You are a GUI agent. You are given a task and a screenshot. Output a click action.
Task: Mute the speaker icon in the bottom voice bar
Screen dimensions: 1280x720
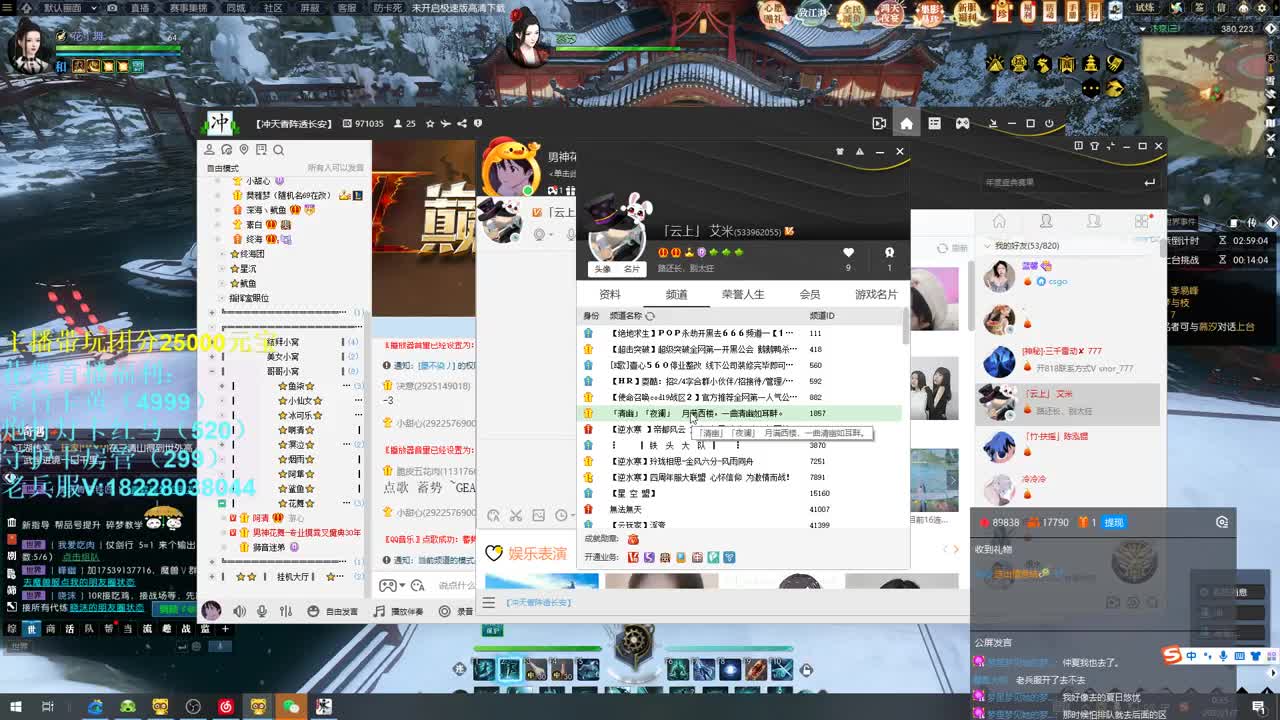tap(240, 611)
